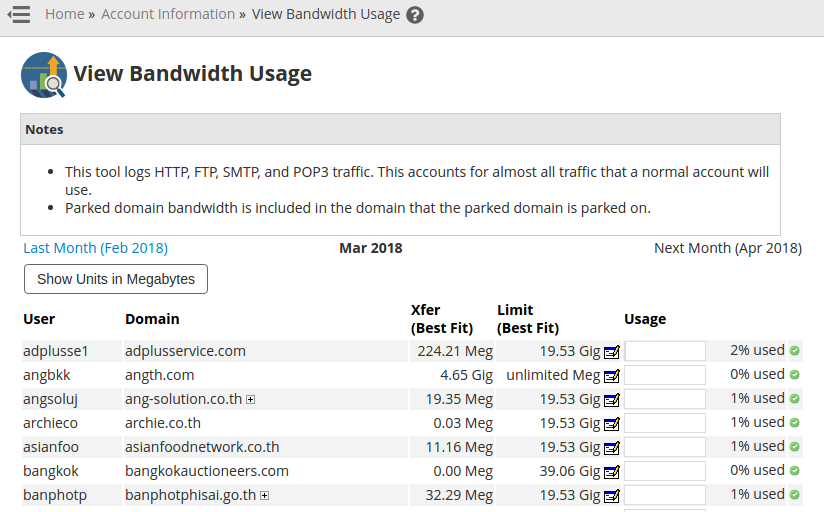Expand ang-solution.co.th domain details

(x=251, y=400)
